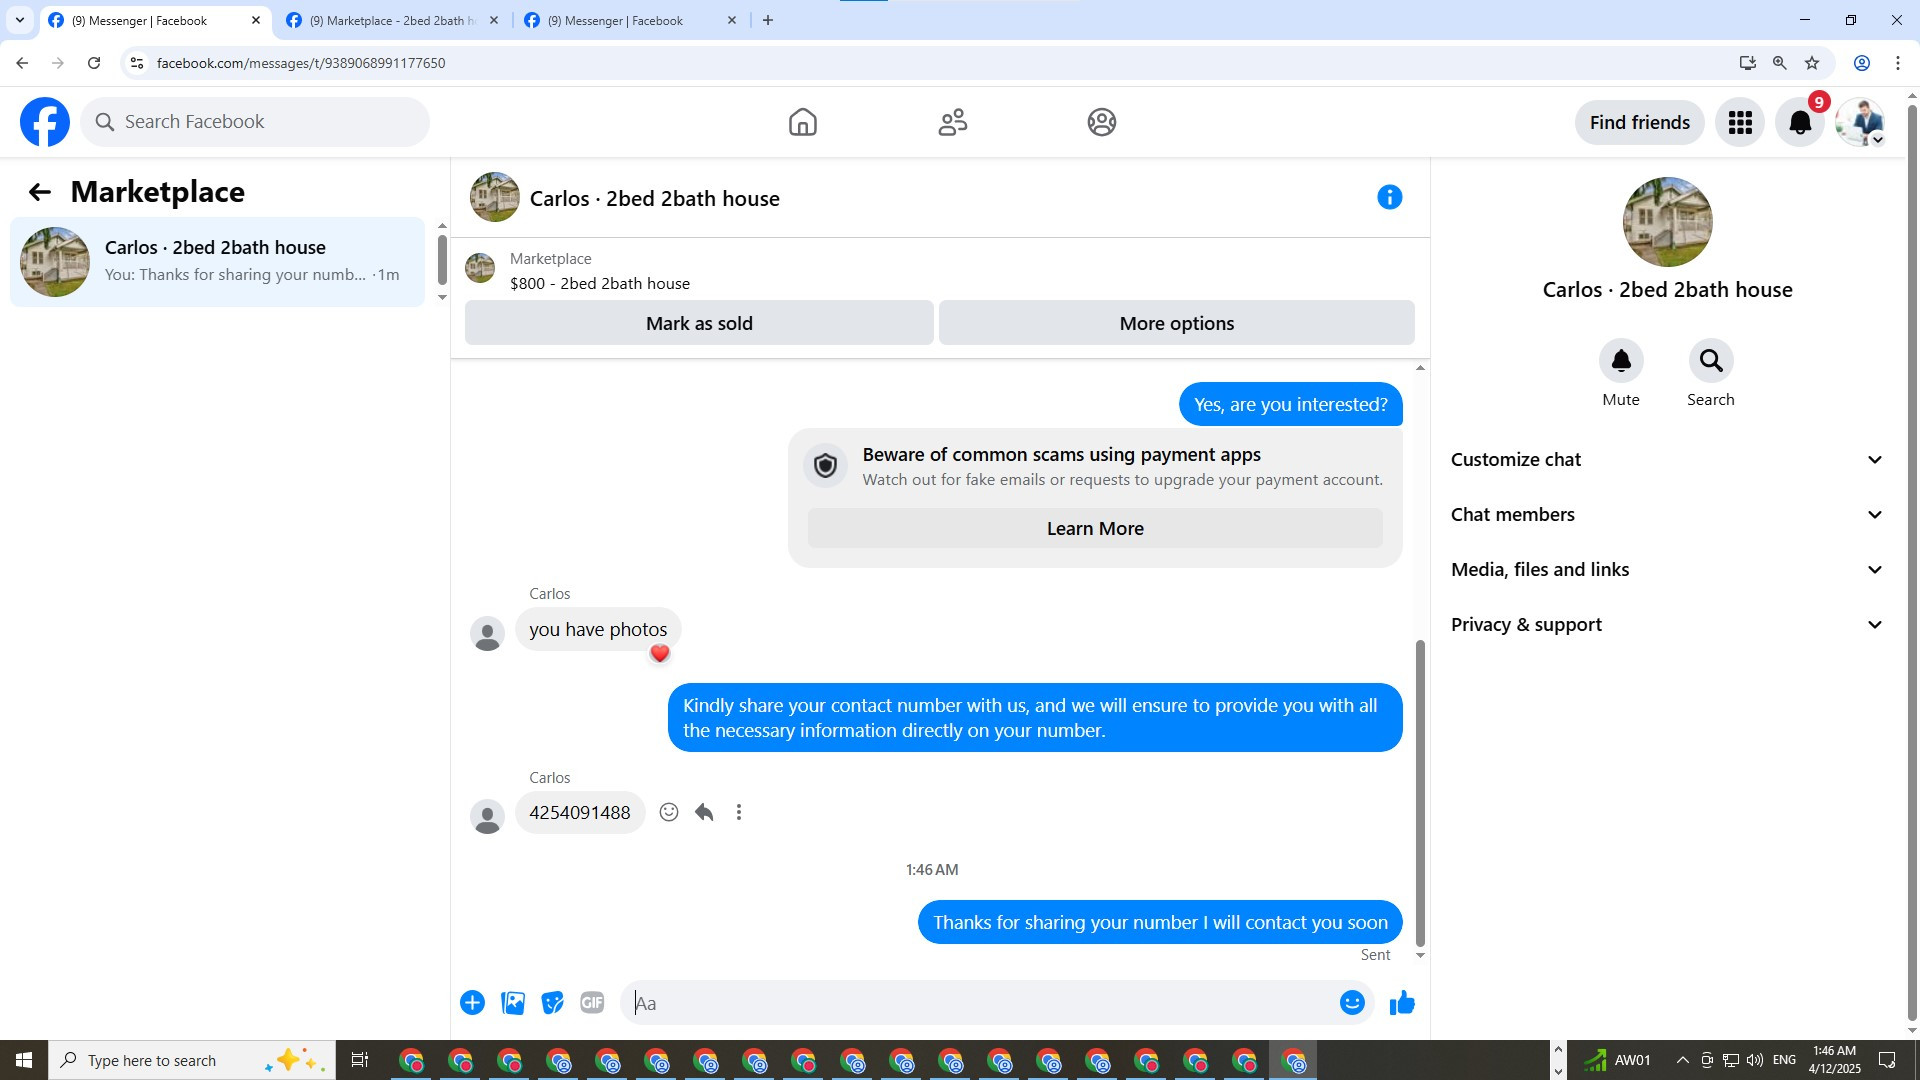Go to the Home feed icon
Viewport: 1920px width, 1080px height.
coord(802,122)
